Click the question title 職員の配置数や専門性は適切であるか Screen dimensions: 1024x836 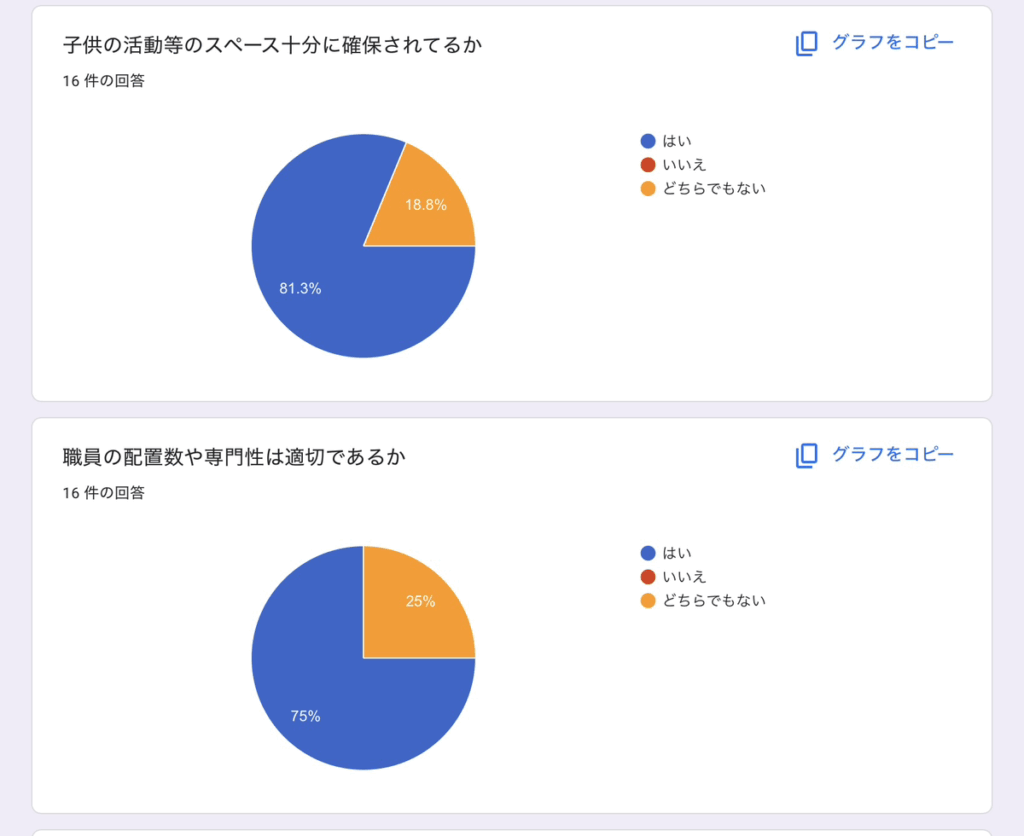[x=234, y=457]
